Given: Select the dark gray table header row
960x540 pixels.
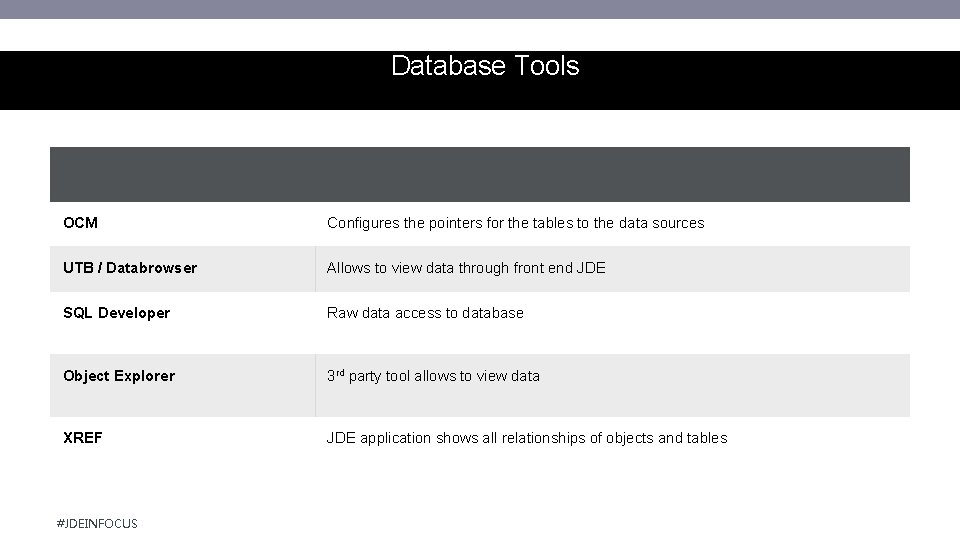Looking at the screenshot, I should pyautogui.click(x=480, y=174).
